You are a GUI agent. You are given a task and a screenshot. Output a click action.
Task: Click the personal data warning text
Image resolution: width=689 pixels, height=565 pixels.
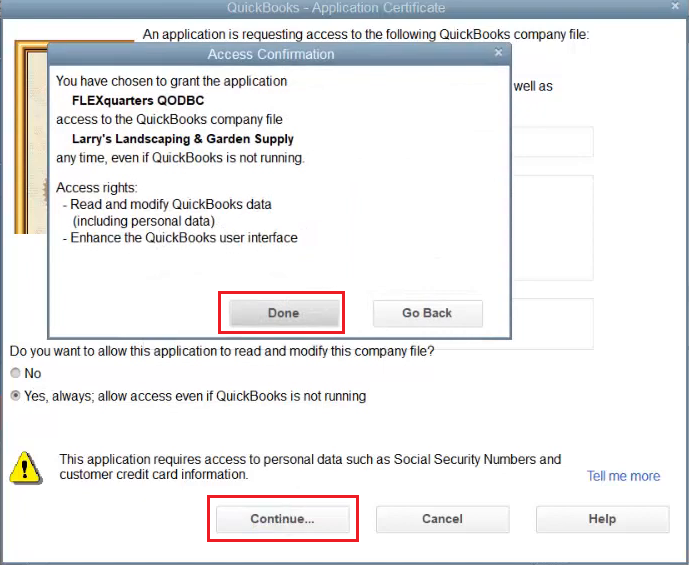(x=310, y=467)
